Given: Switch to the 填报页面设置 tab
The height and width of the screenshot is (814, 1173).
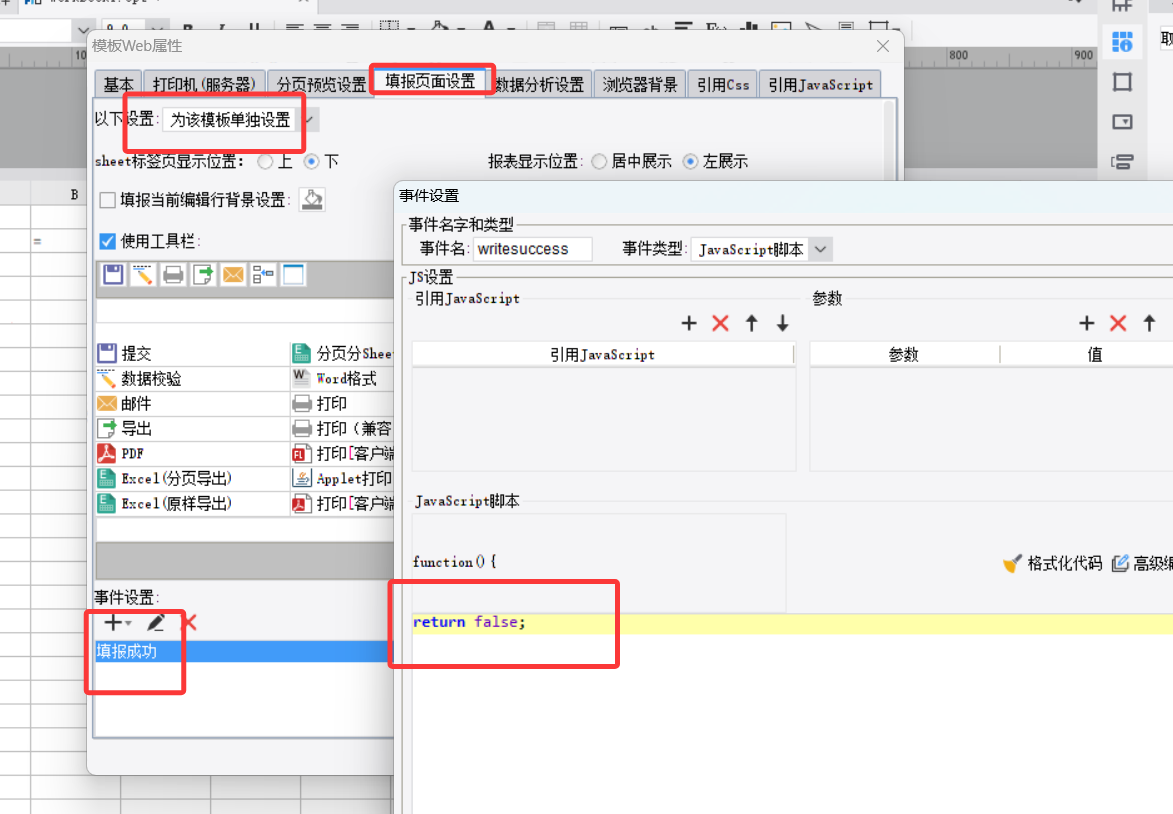Looking at the screenshot, I should tap(430, 81).
